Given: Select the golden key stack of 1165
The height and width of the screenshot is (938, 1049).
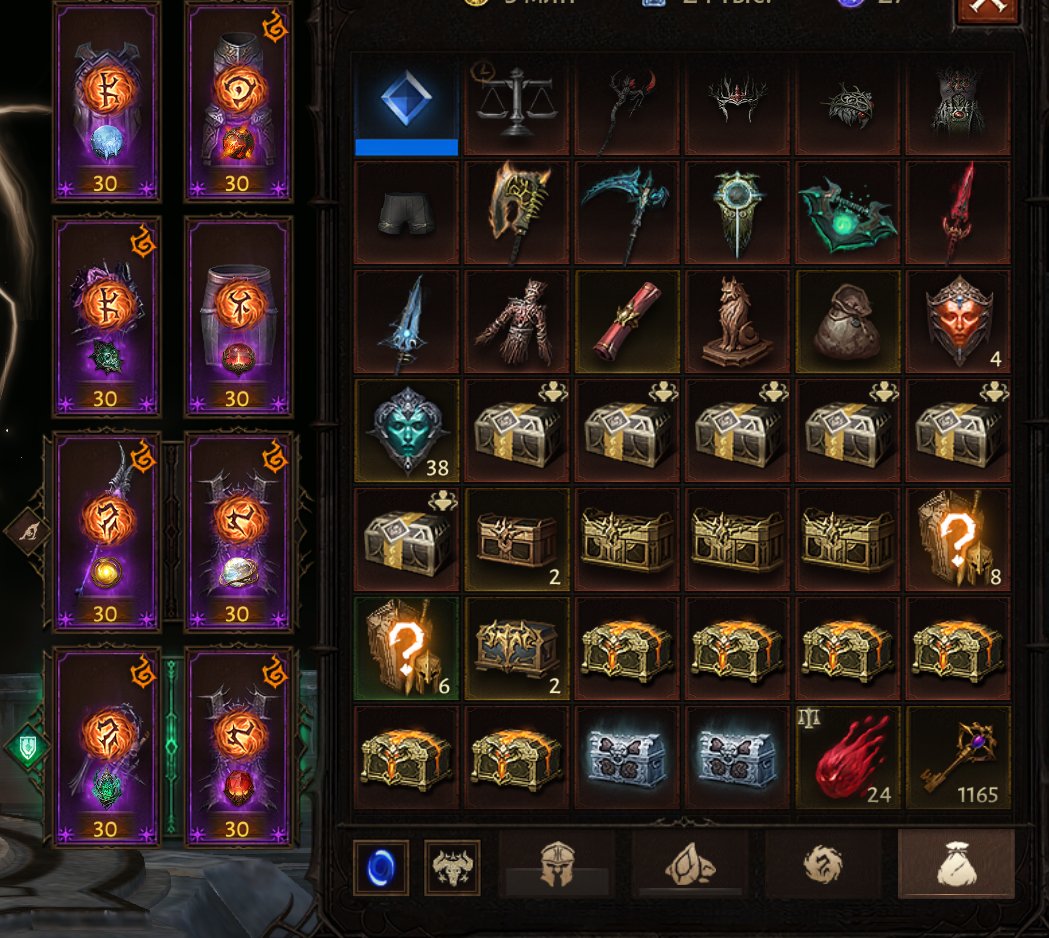Looking at the screenshot, I should click(958, 757).
